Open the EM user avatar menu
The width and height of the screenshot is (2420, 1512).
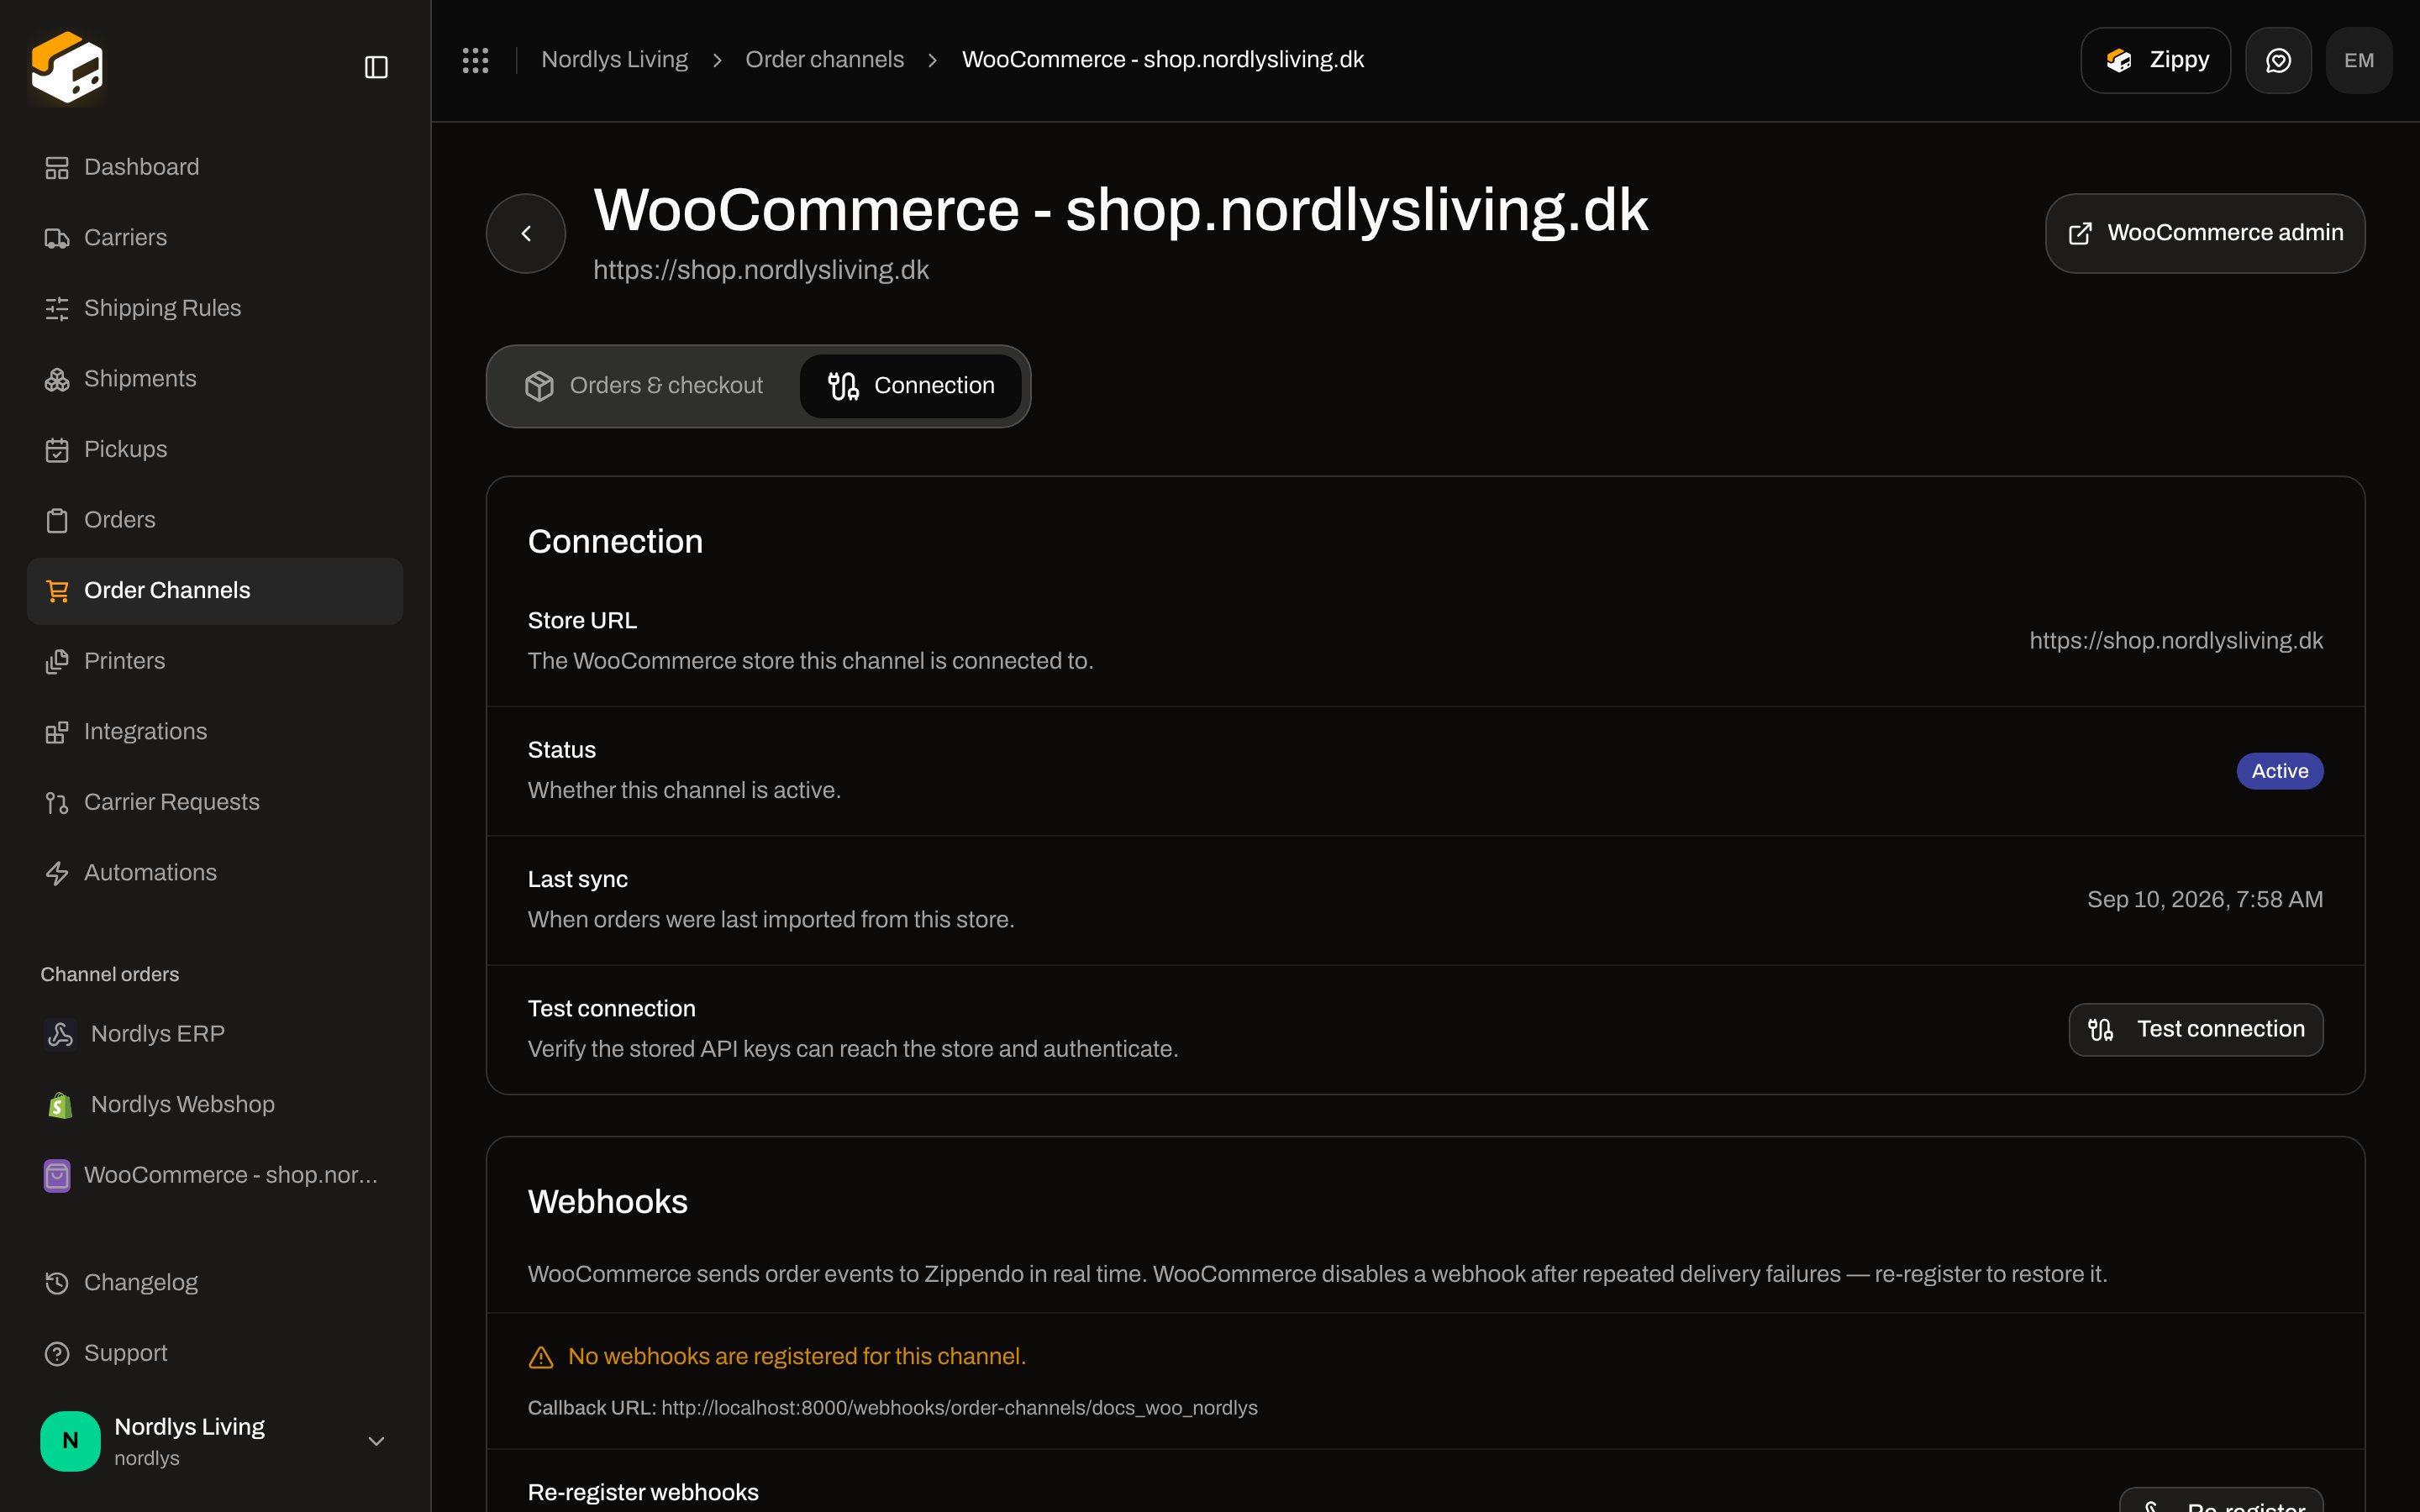point(2359,60)
